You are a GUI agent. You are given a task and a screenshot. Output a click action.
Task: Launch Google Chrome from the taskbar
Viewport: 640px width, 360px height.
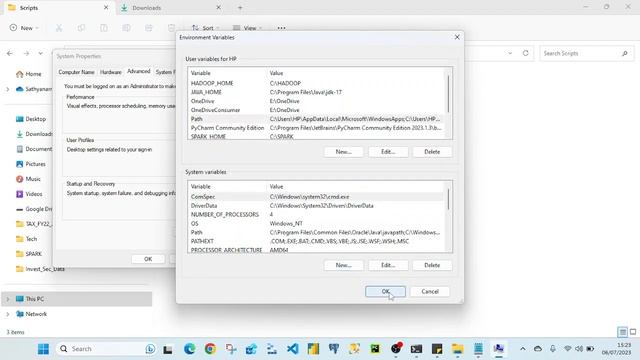tap(210, 349)
